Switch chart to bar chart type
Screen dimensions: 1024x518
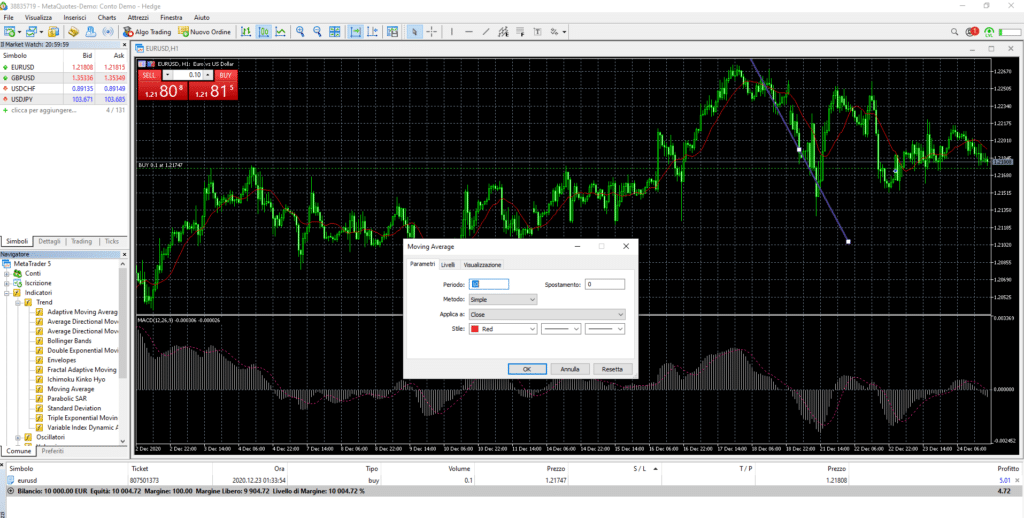coord(246,31)
